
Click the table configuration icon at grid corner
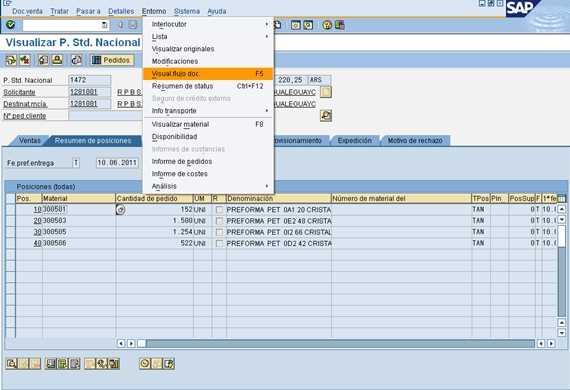pyautogui.click(x=561, y=198)
